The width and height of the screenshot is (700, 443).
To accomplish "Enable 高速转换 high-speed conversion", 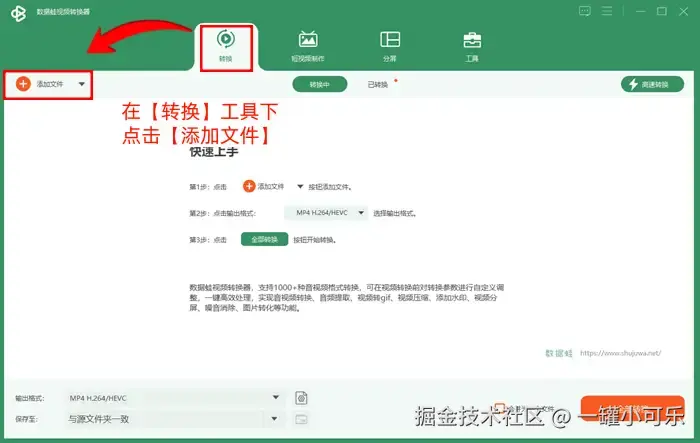I will point(652,84).
